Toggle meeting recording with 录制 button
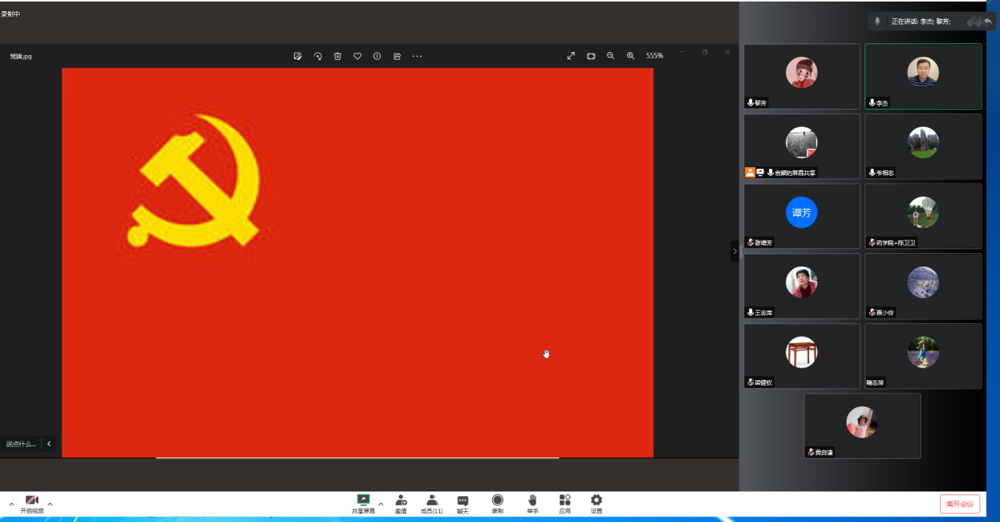1000x522 pixels. tap(497, 501)
